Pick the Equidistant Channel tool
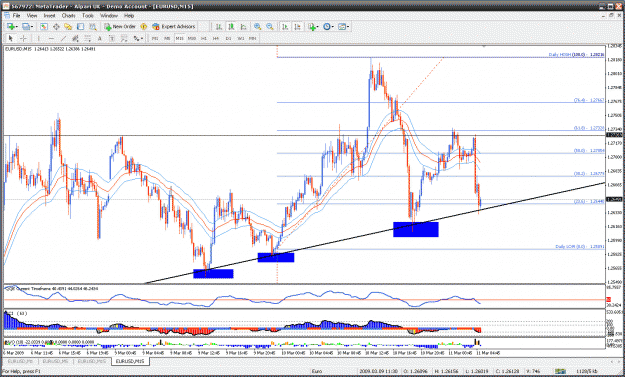 [x=75, y=38]
